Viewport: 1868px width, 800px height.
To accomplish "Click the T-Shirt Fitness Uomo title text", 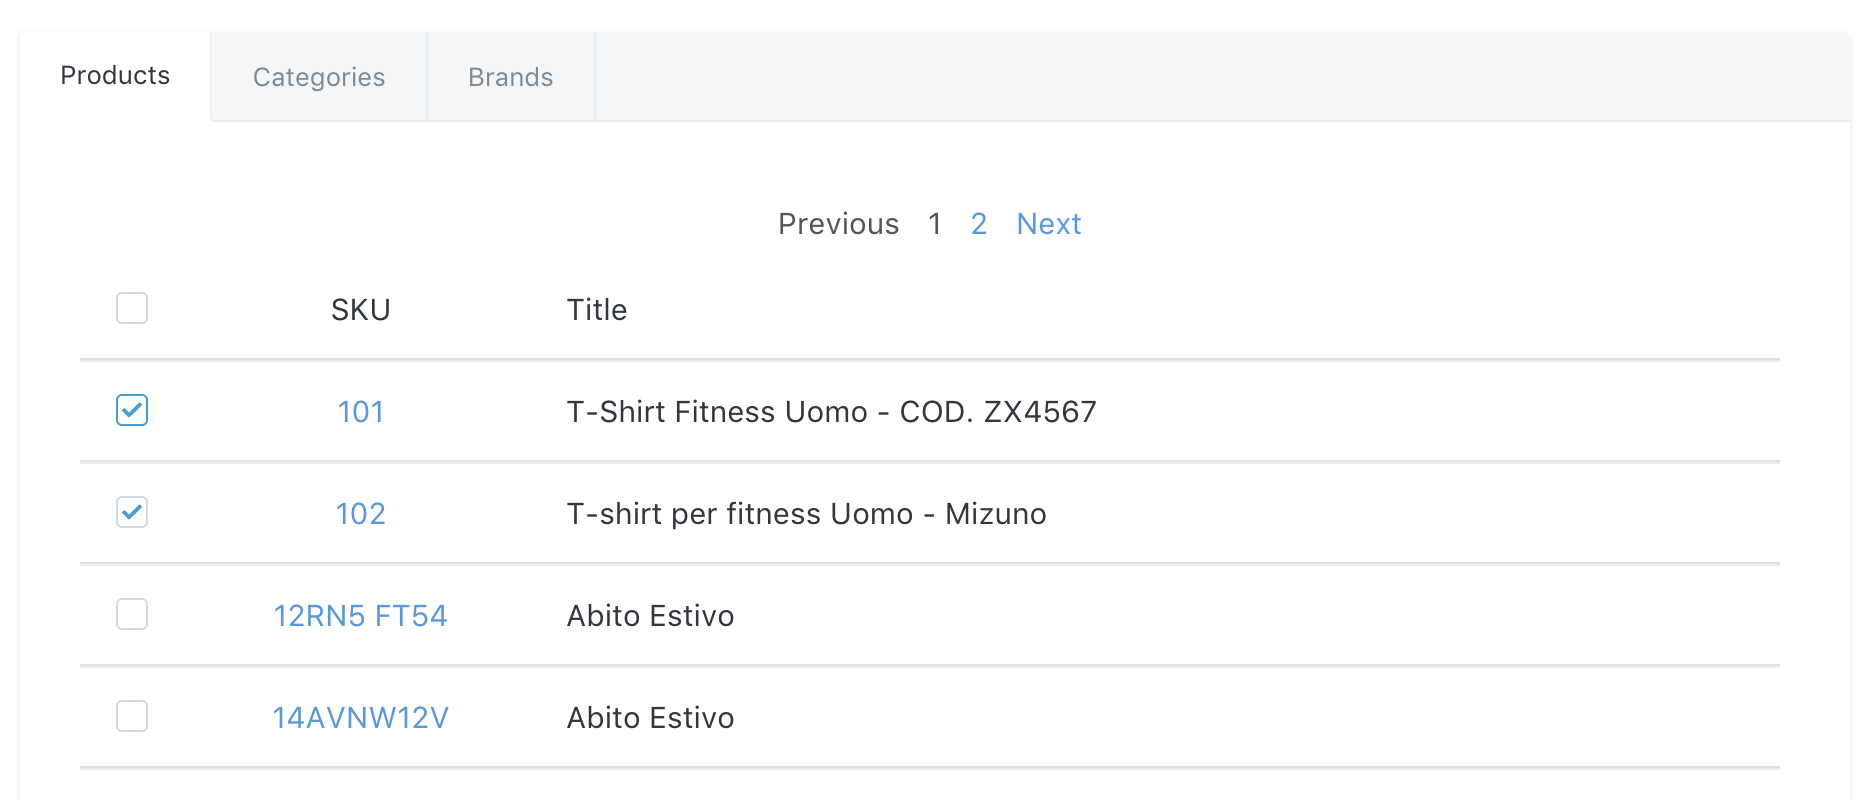I will (831, 412).
